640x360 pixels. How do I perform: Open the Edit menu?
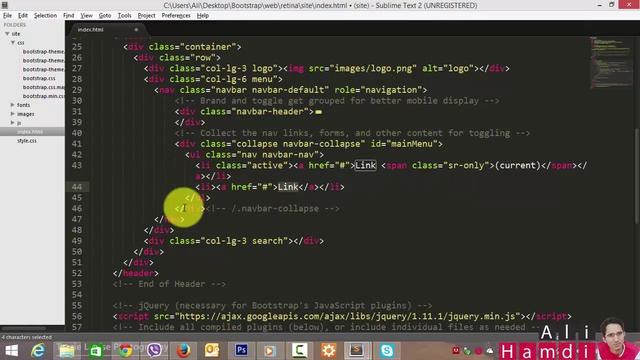tap(23, 16)
